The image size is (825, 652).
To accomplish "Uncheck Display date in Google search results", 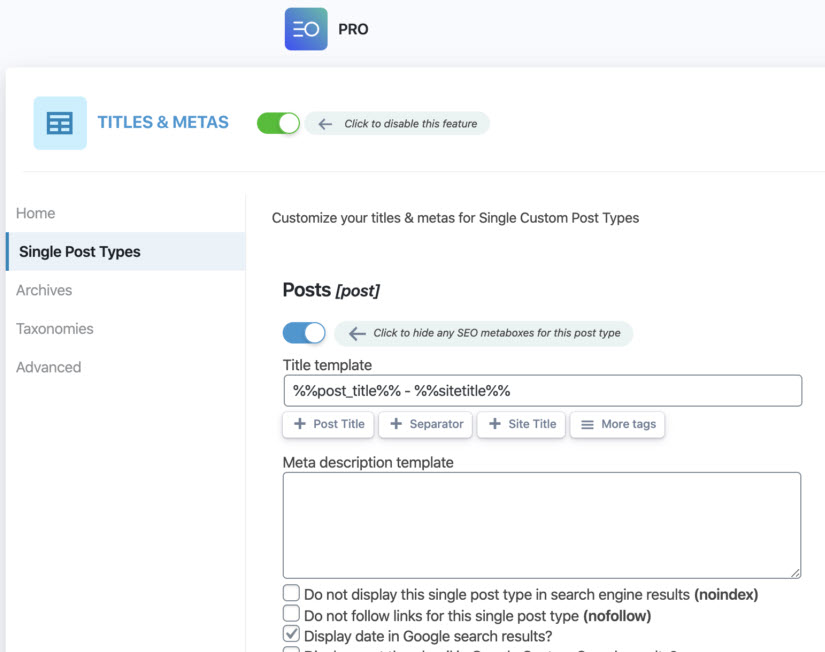I will pos(291,634).
